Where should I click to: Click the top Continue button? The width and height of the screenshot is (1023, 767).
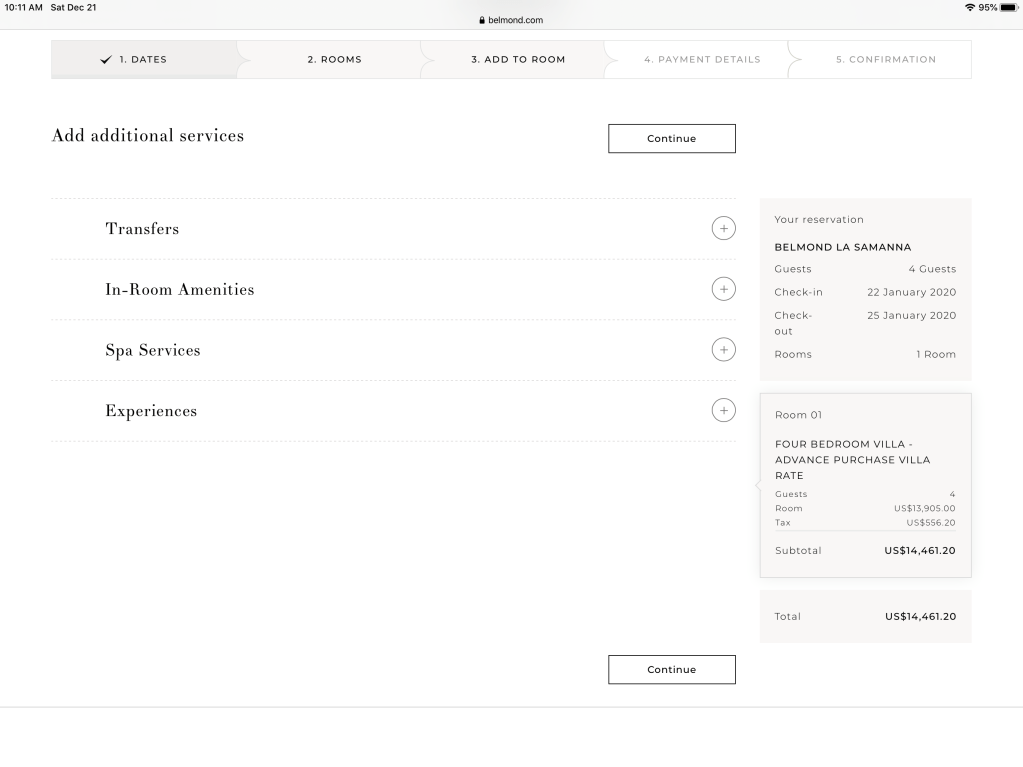point(671,139)
